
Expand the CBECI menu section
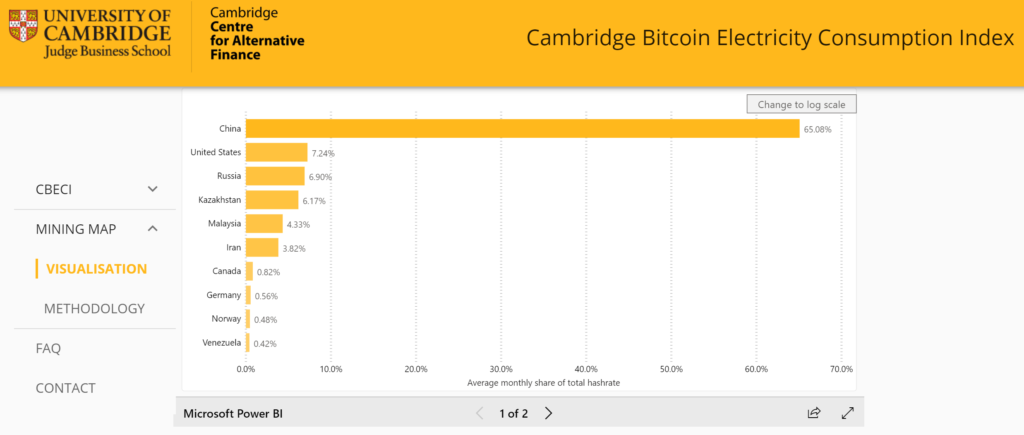click(x=153, y=188)
